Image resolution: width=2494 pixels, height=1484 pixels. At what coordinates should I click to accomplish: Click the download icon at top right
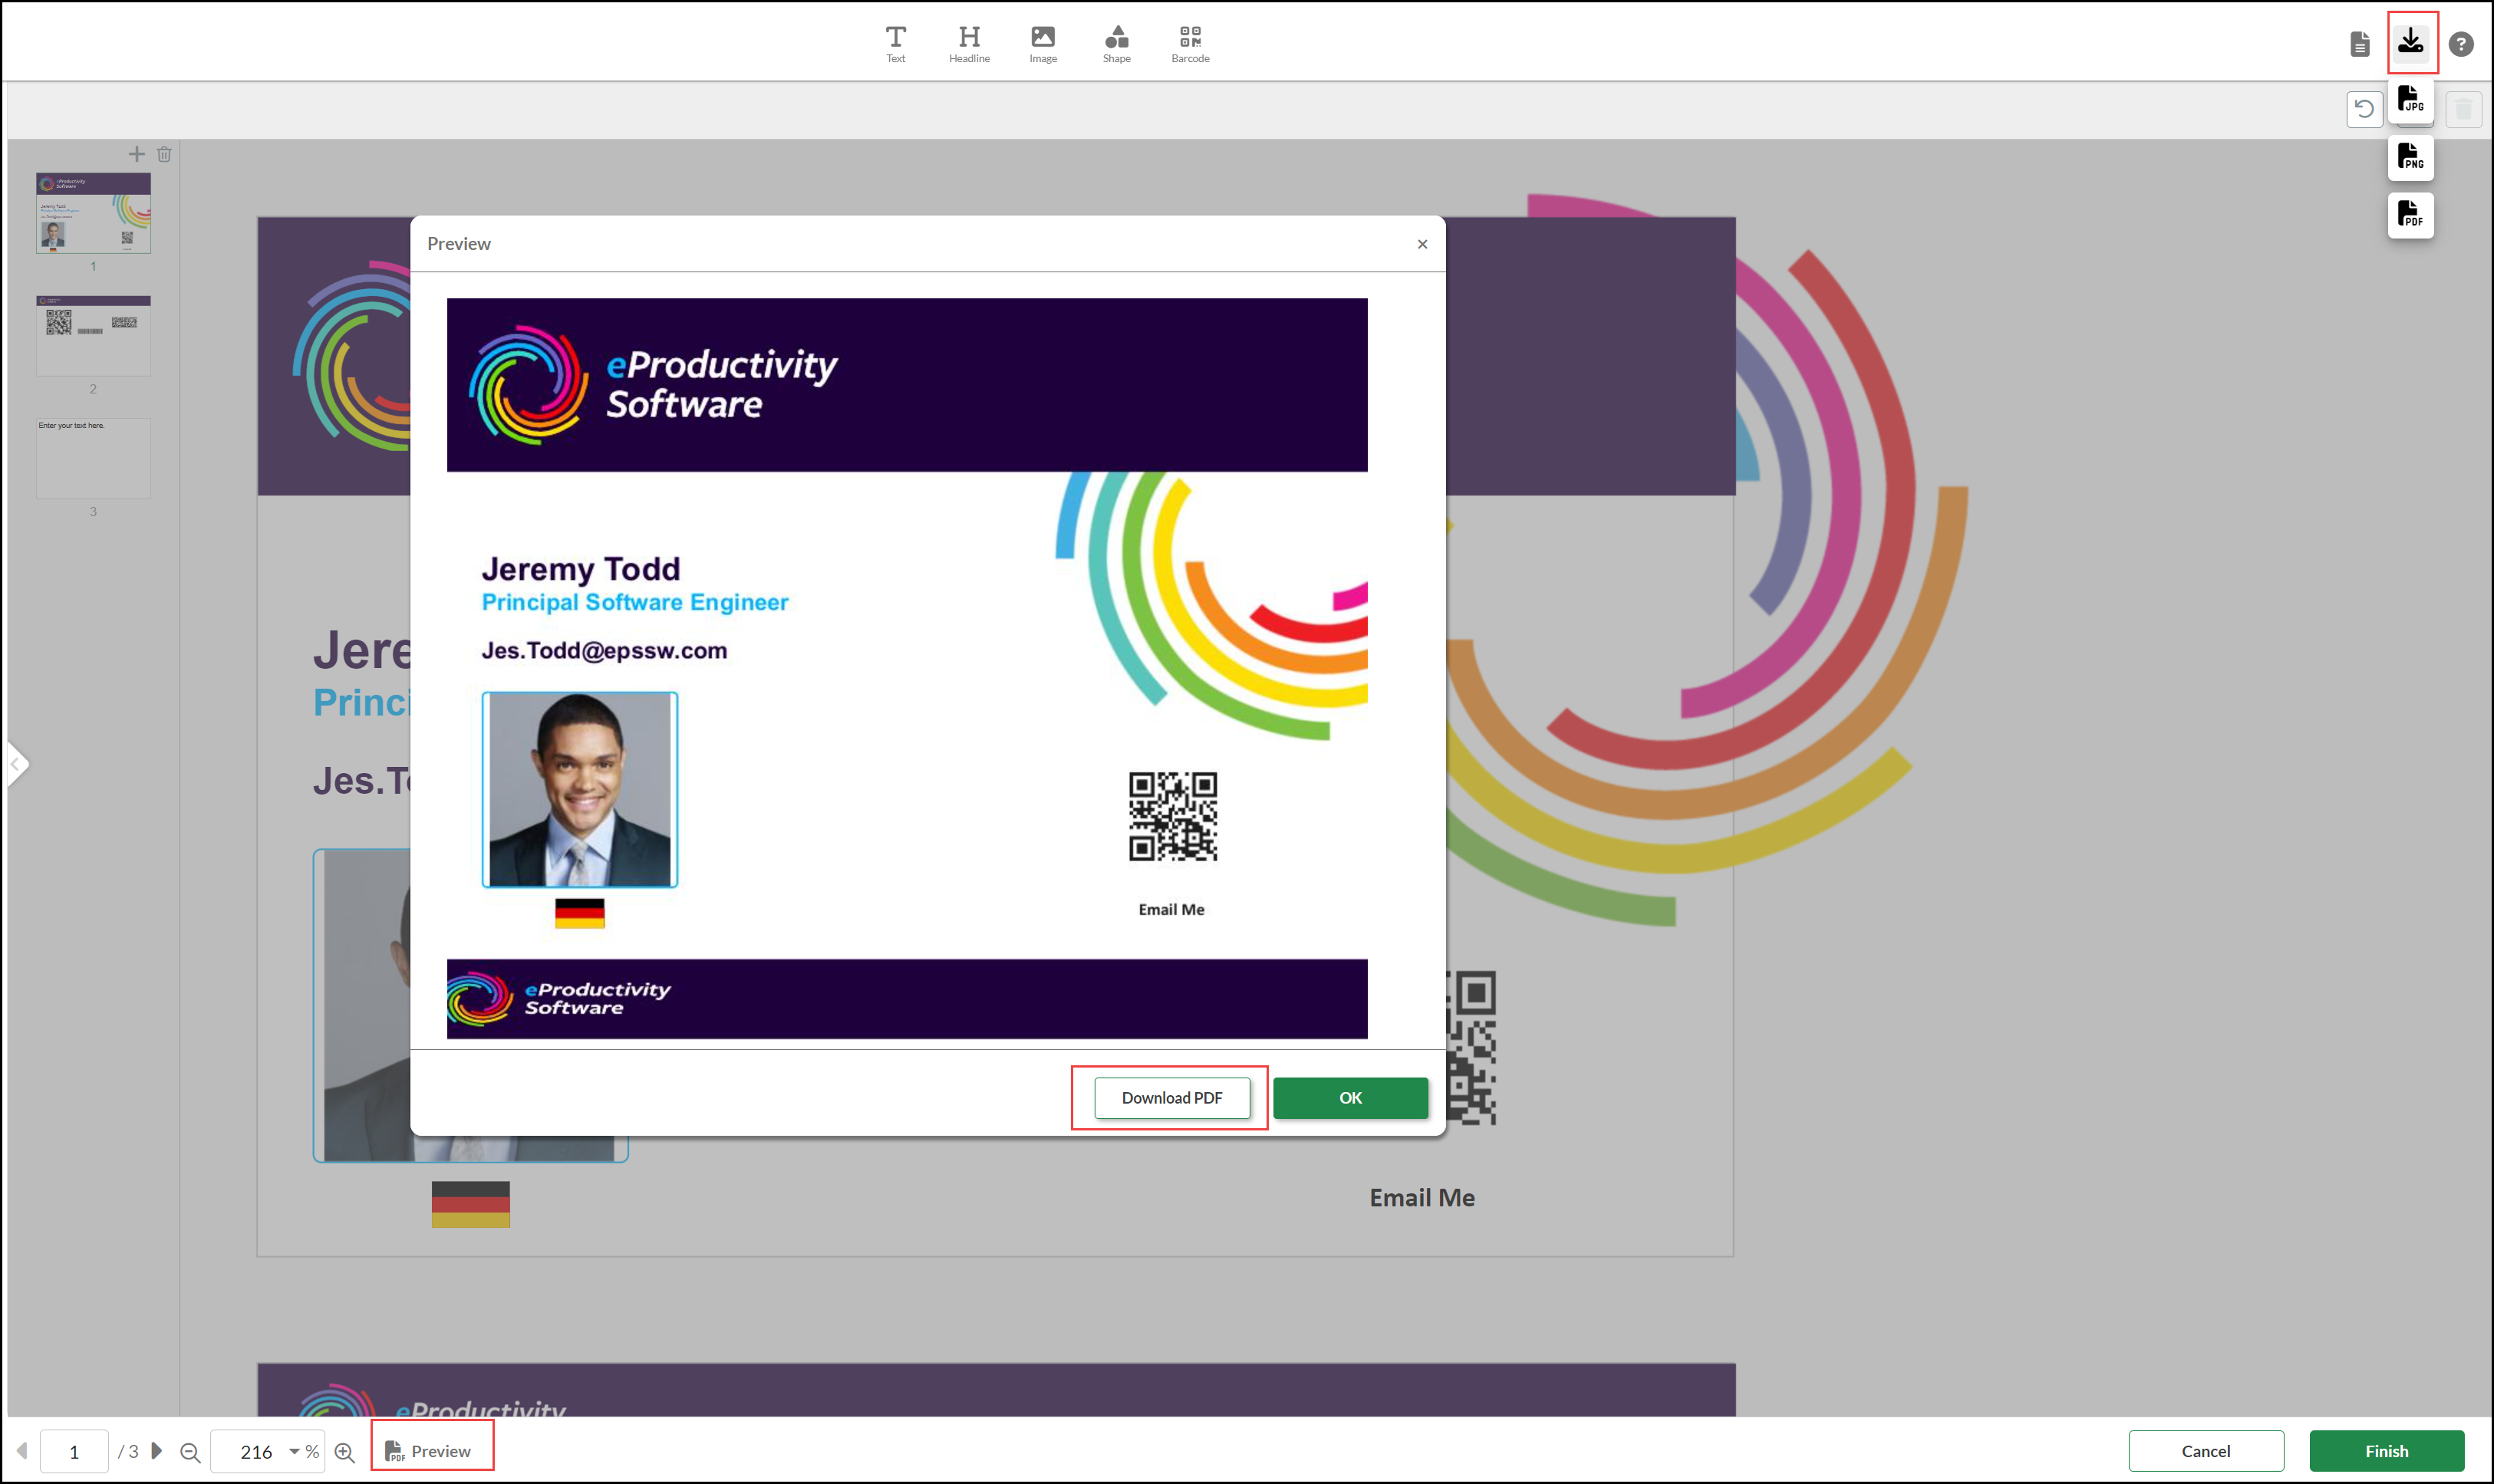(x=2410, y=42)
